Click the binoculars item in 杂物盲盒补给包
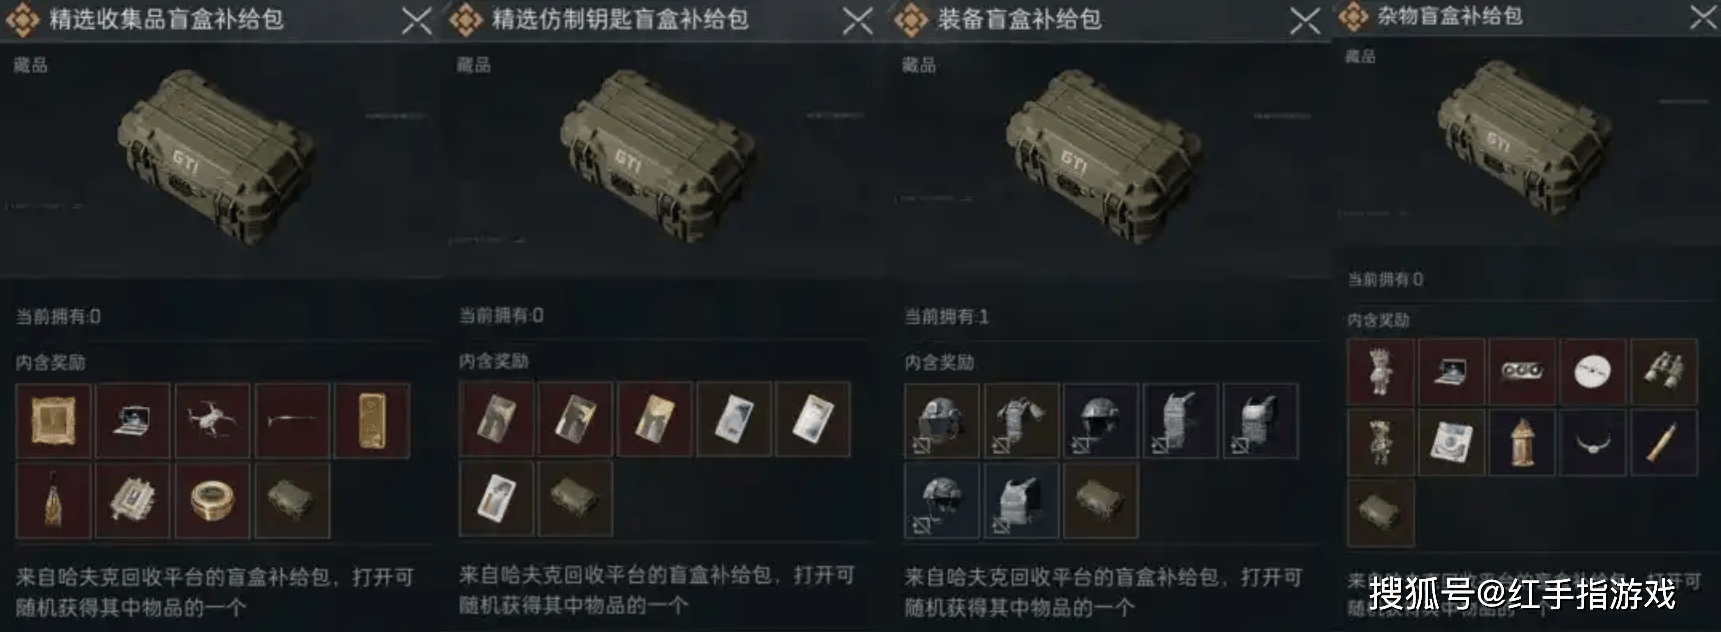 coord(1664,372)
